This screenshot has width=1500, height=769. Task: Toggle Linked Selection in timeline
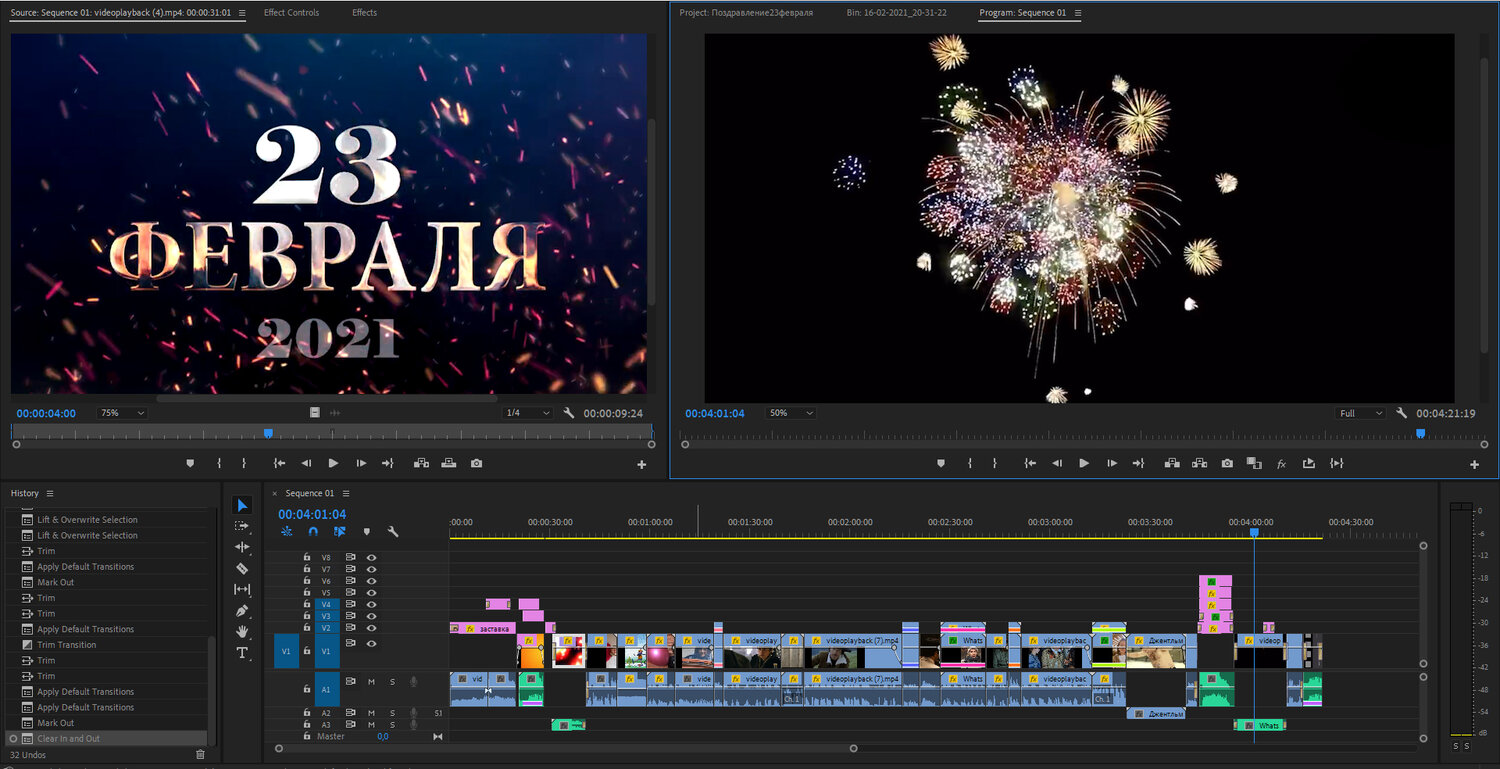tap(339, 532)
